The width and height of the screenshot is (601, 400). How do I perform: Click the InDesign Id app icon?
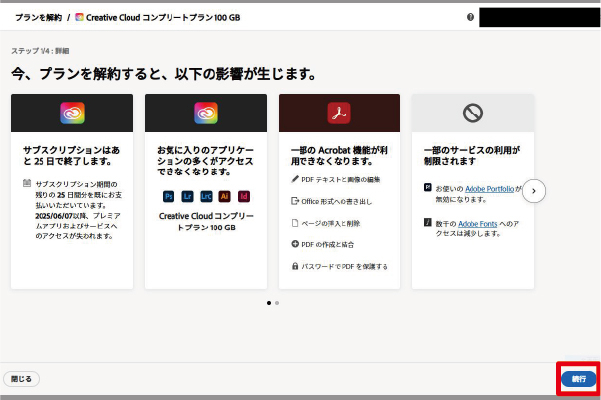244,197
